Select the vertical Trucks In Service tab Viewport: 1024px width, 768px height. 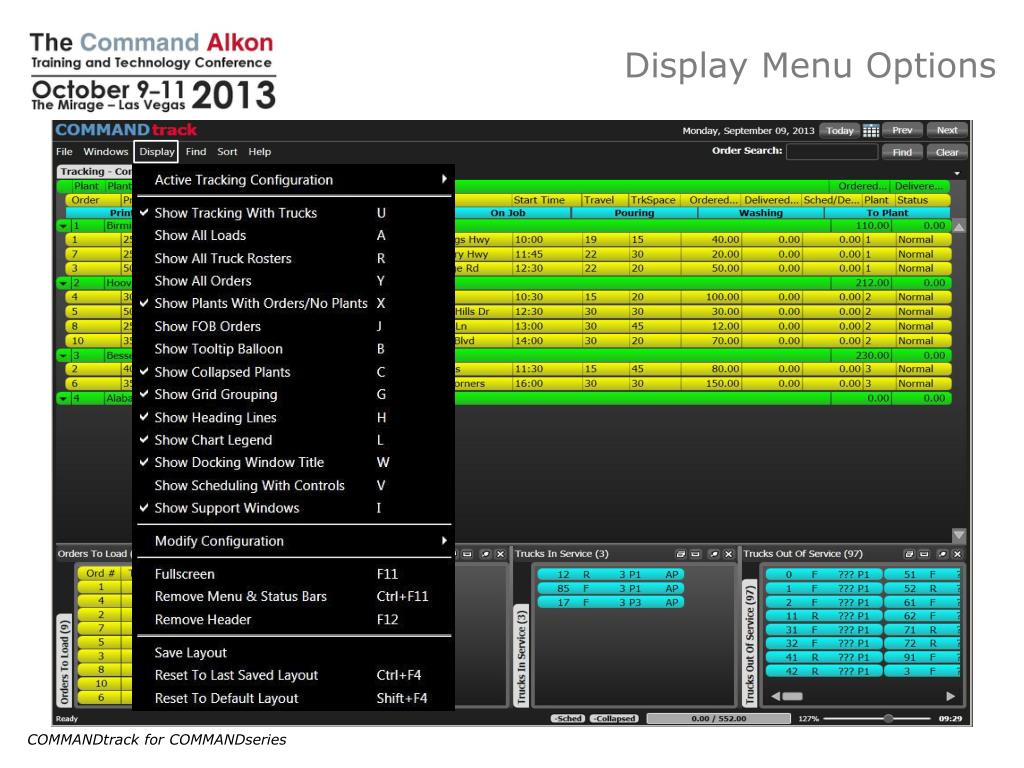(x=521, y=655)
